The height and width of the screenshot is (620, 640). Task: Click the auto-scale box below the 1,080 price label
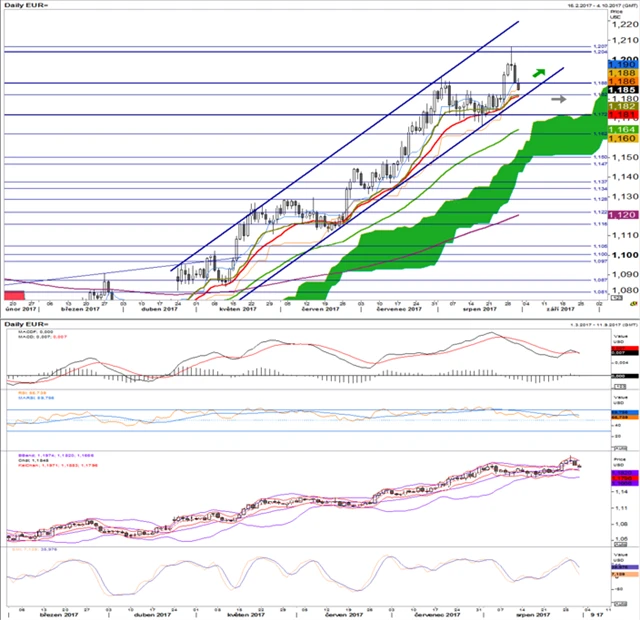(616, 298)
